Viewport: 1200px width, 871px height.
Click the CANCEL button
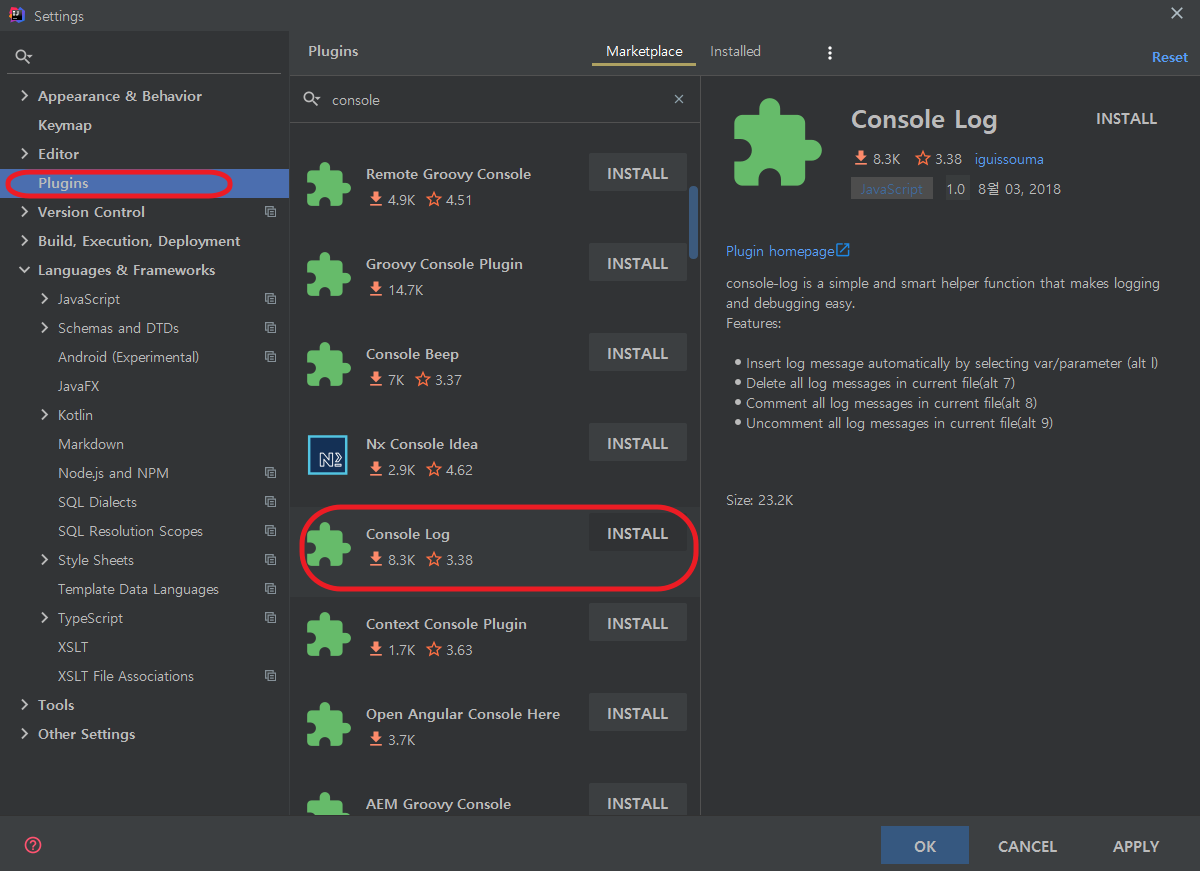[x=1027, y=846]
